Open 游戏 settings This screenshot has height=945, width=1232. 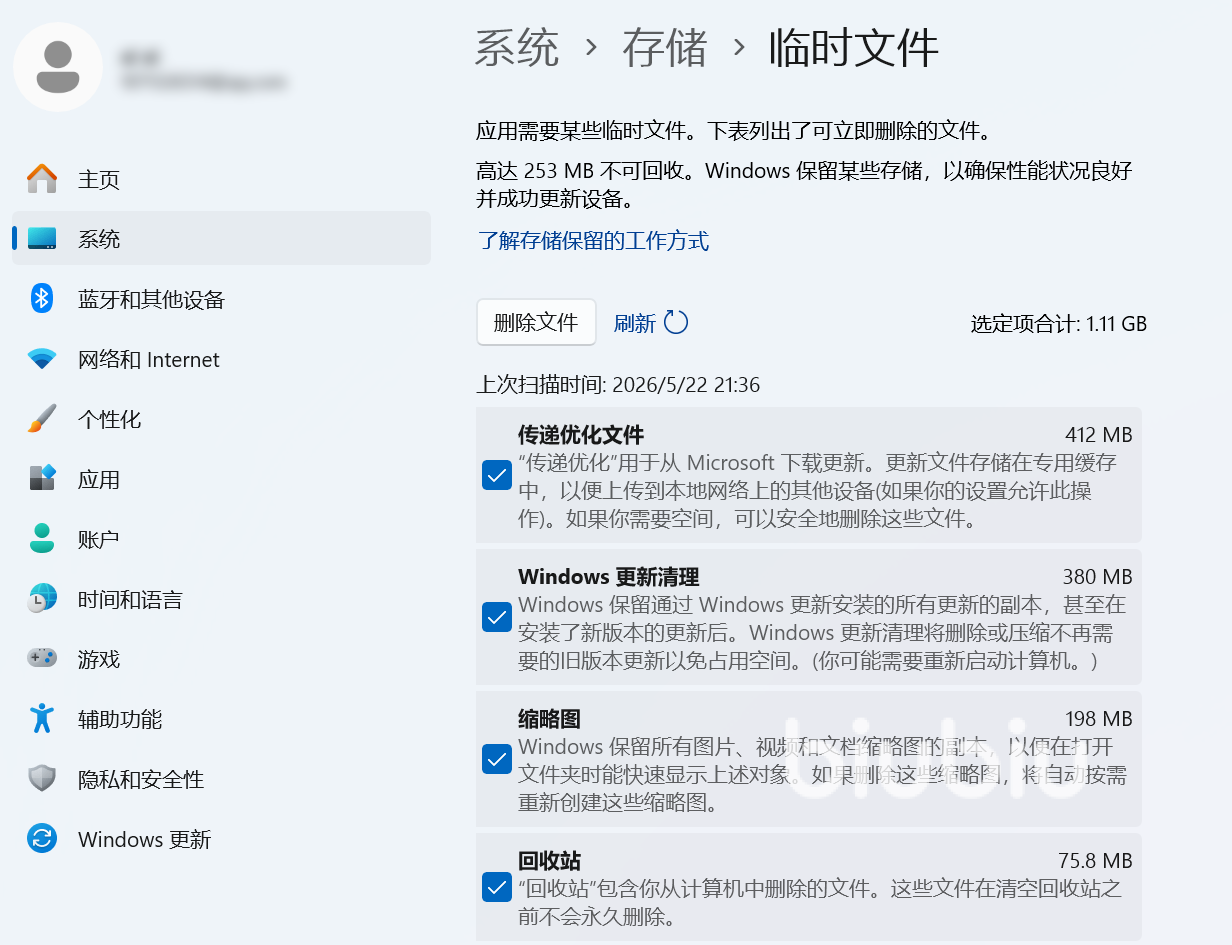pyautogui.click(x=221, y=659)
